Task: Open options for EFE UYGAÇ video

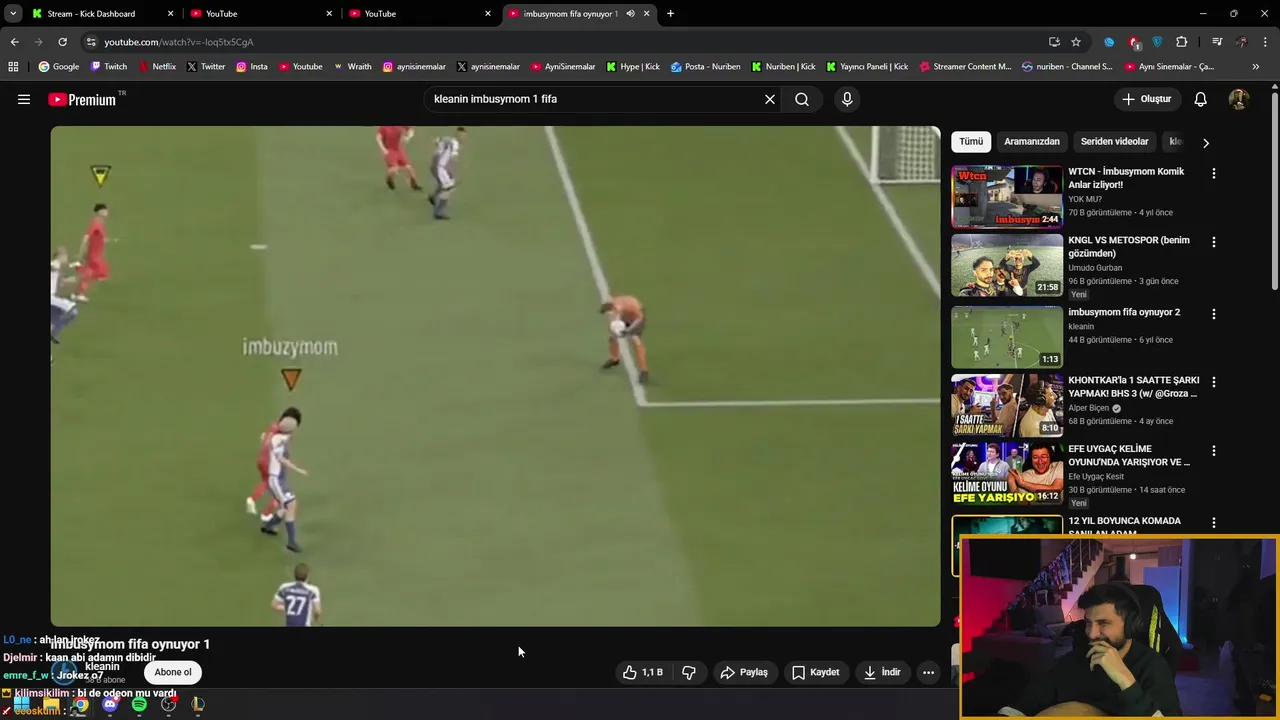Action: [x=1214, y=451]
